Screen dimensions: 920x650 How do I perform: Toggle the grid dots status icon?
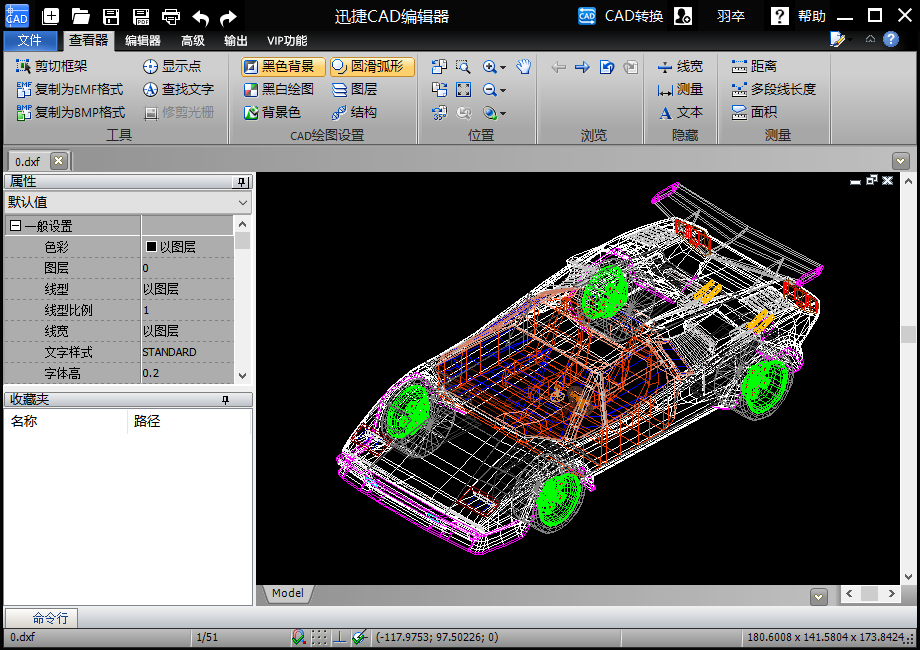click(319, 637)
